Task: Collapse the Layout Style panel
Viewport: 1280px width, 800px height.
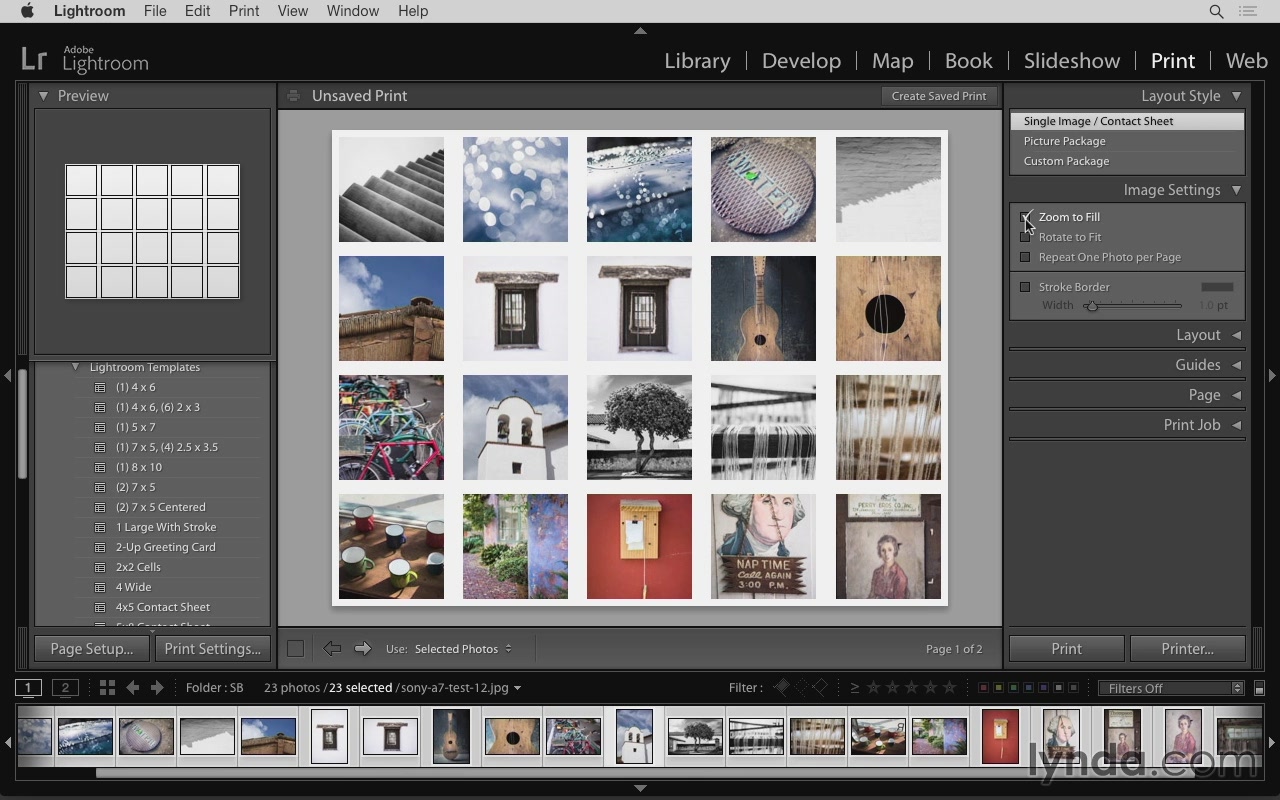Action: pos(1236,96)
